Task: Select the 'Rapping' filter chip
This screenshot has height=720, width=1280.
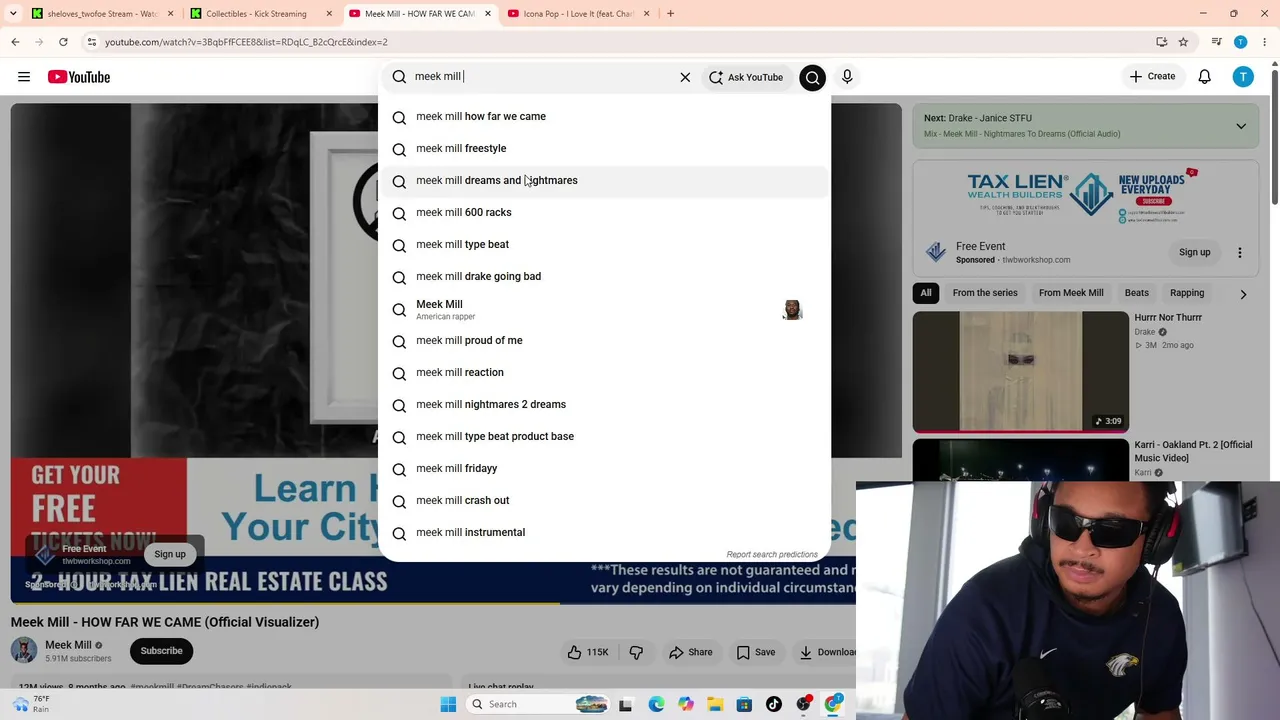Action: pos(1187,293)
